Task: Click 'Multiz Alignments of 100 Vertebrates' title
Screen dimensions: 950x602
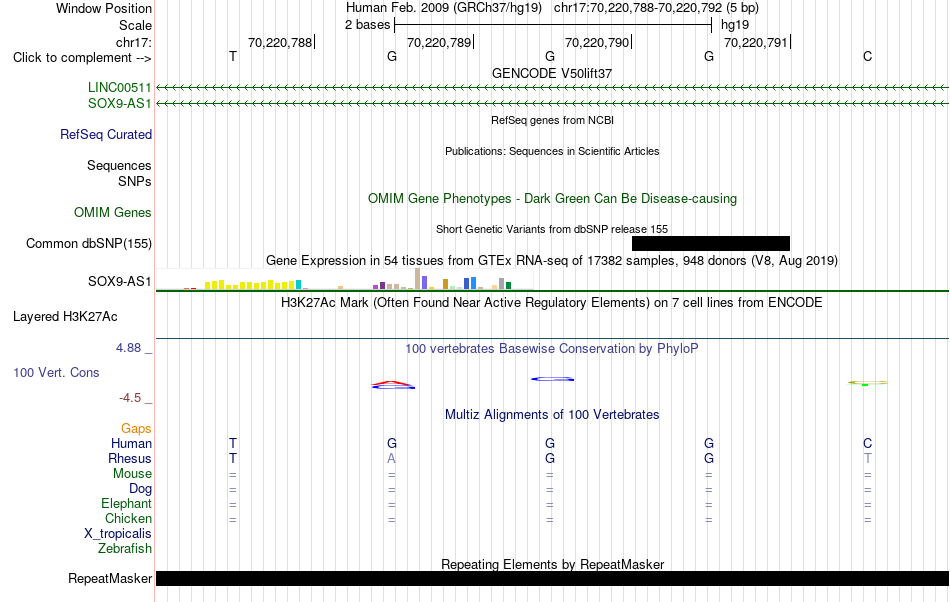Action: pos(552,414)
